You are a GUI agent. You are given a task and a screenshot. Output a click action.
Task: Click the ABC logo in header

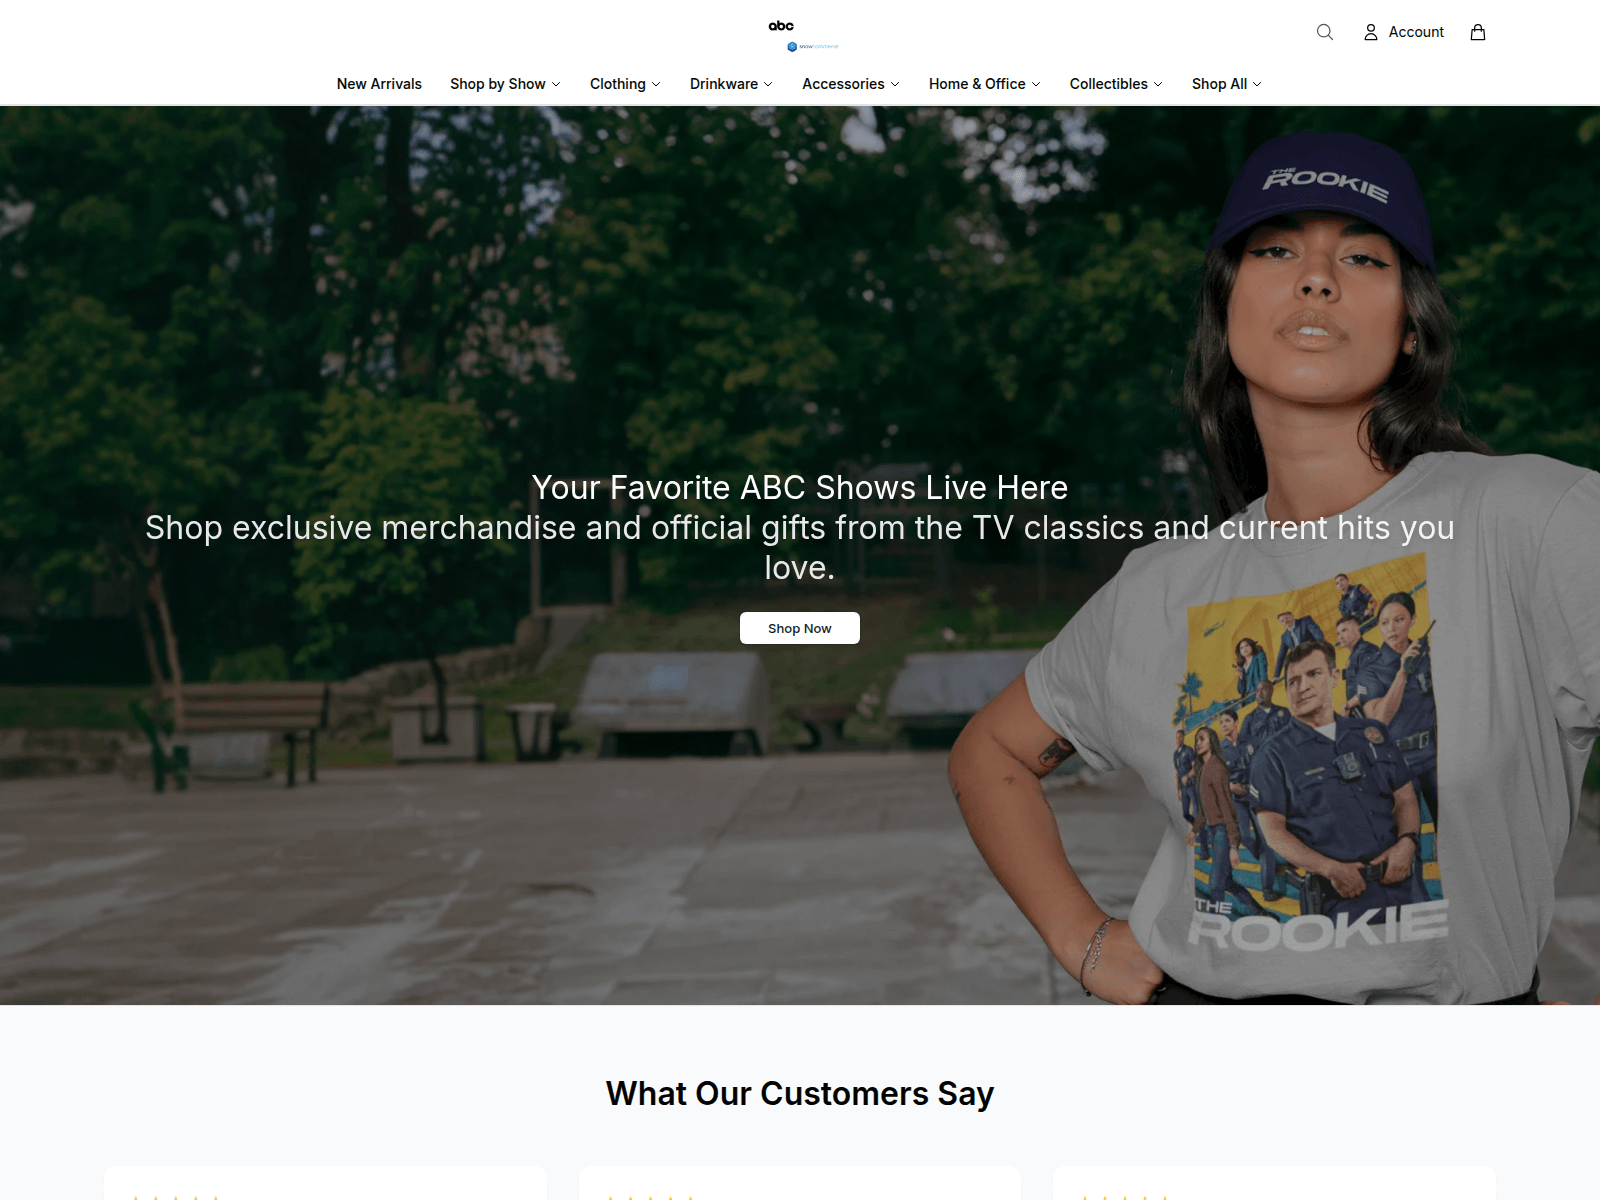[x=781, y=26]
